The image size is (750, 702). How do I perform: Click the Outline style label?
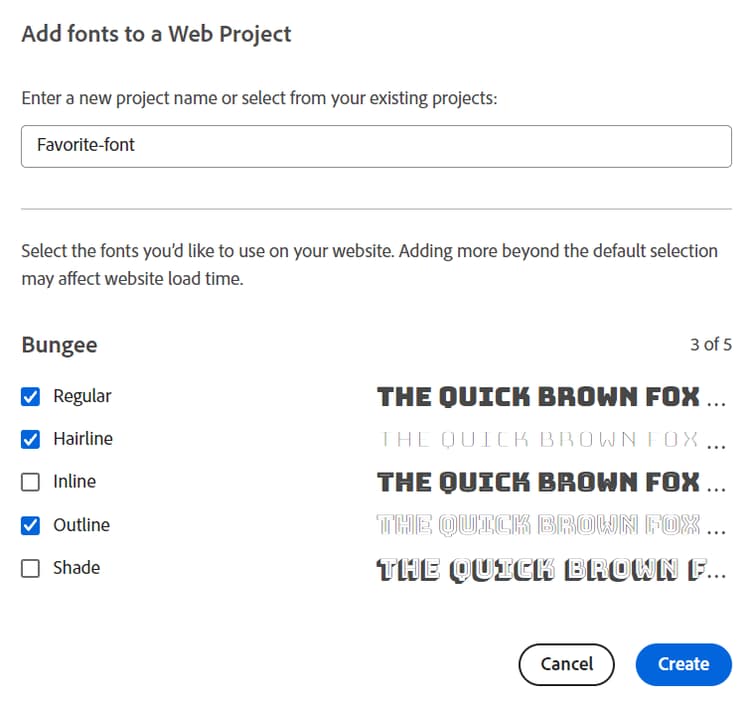coord(81,525)
